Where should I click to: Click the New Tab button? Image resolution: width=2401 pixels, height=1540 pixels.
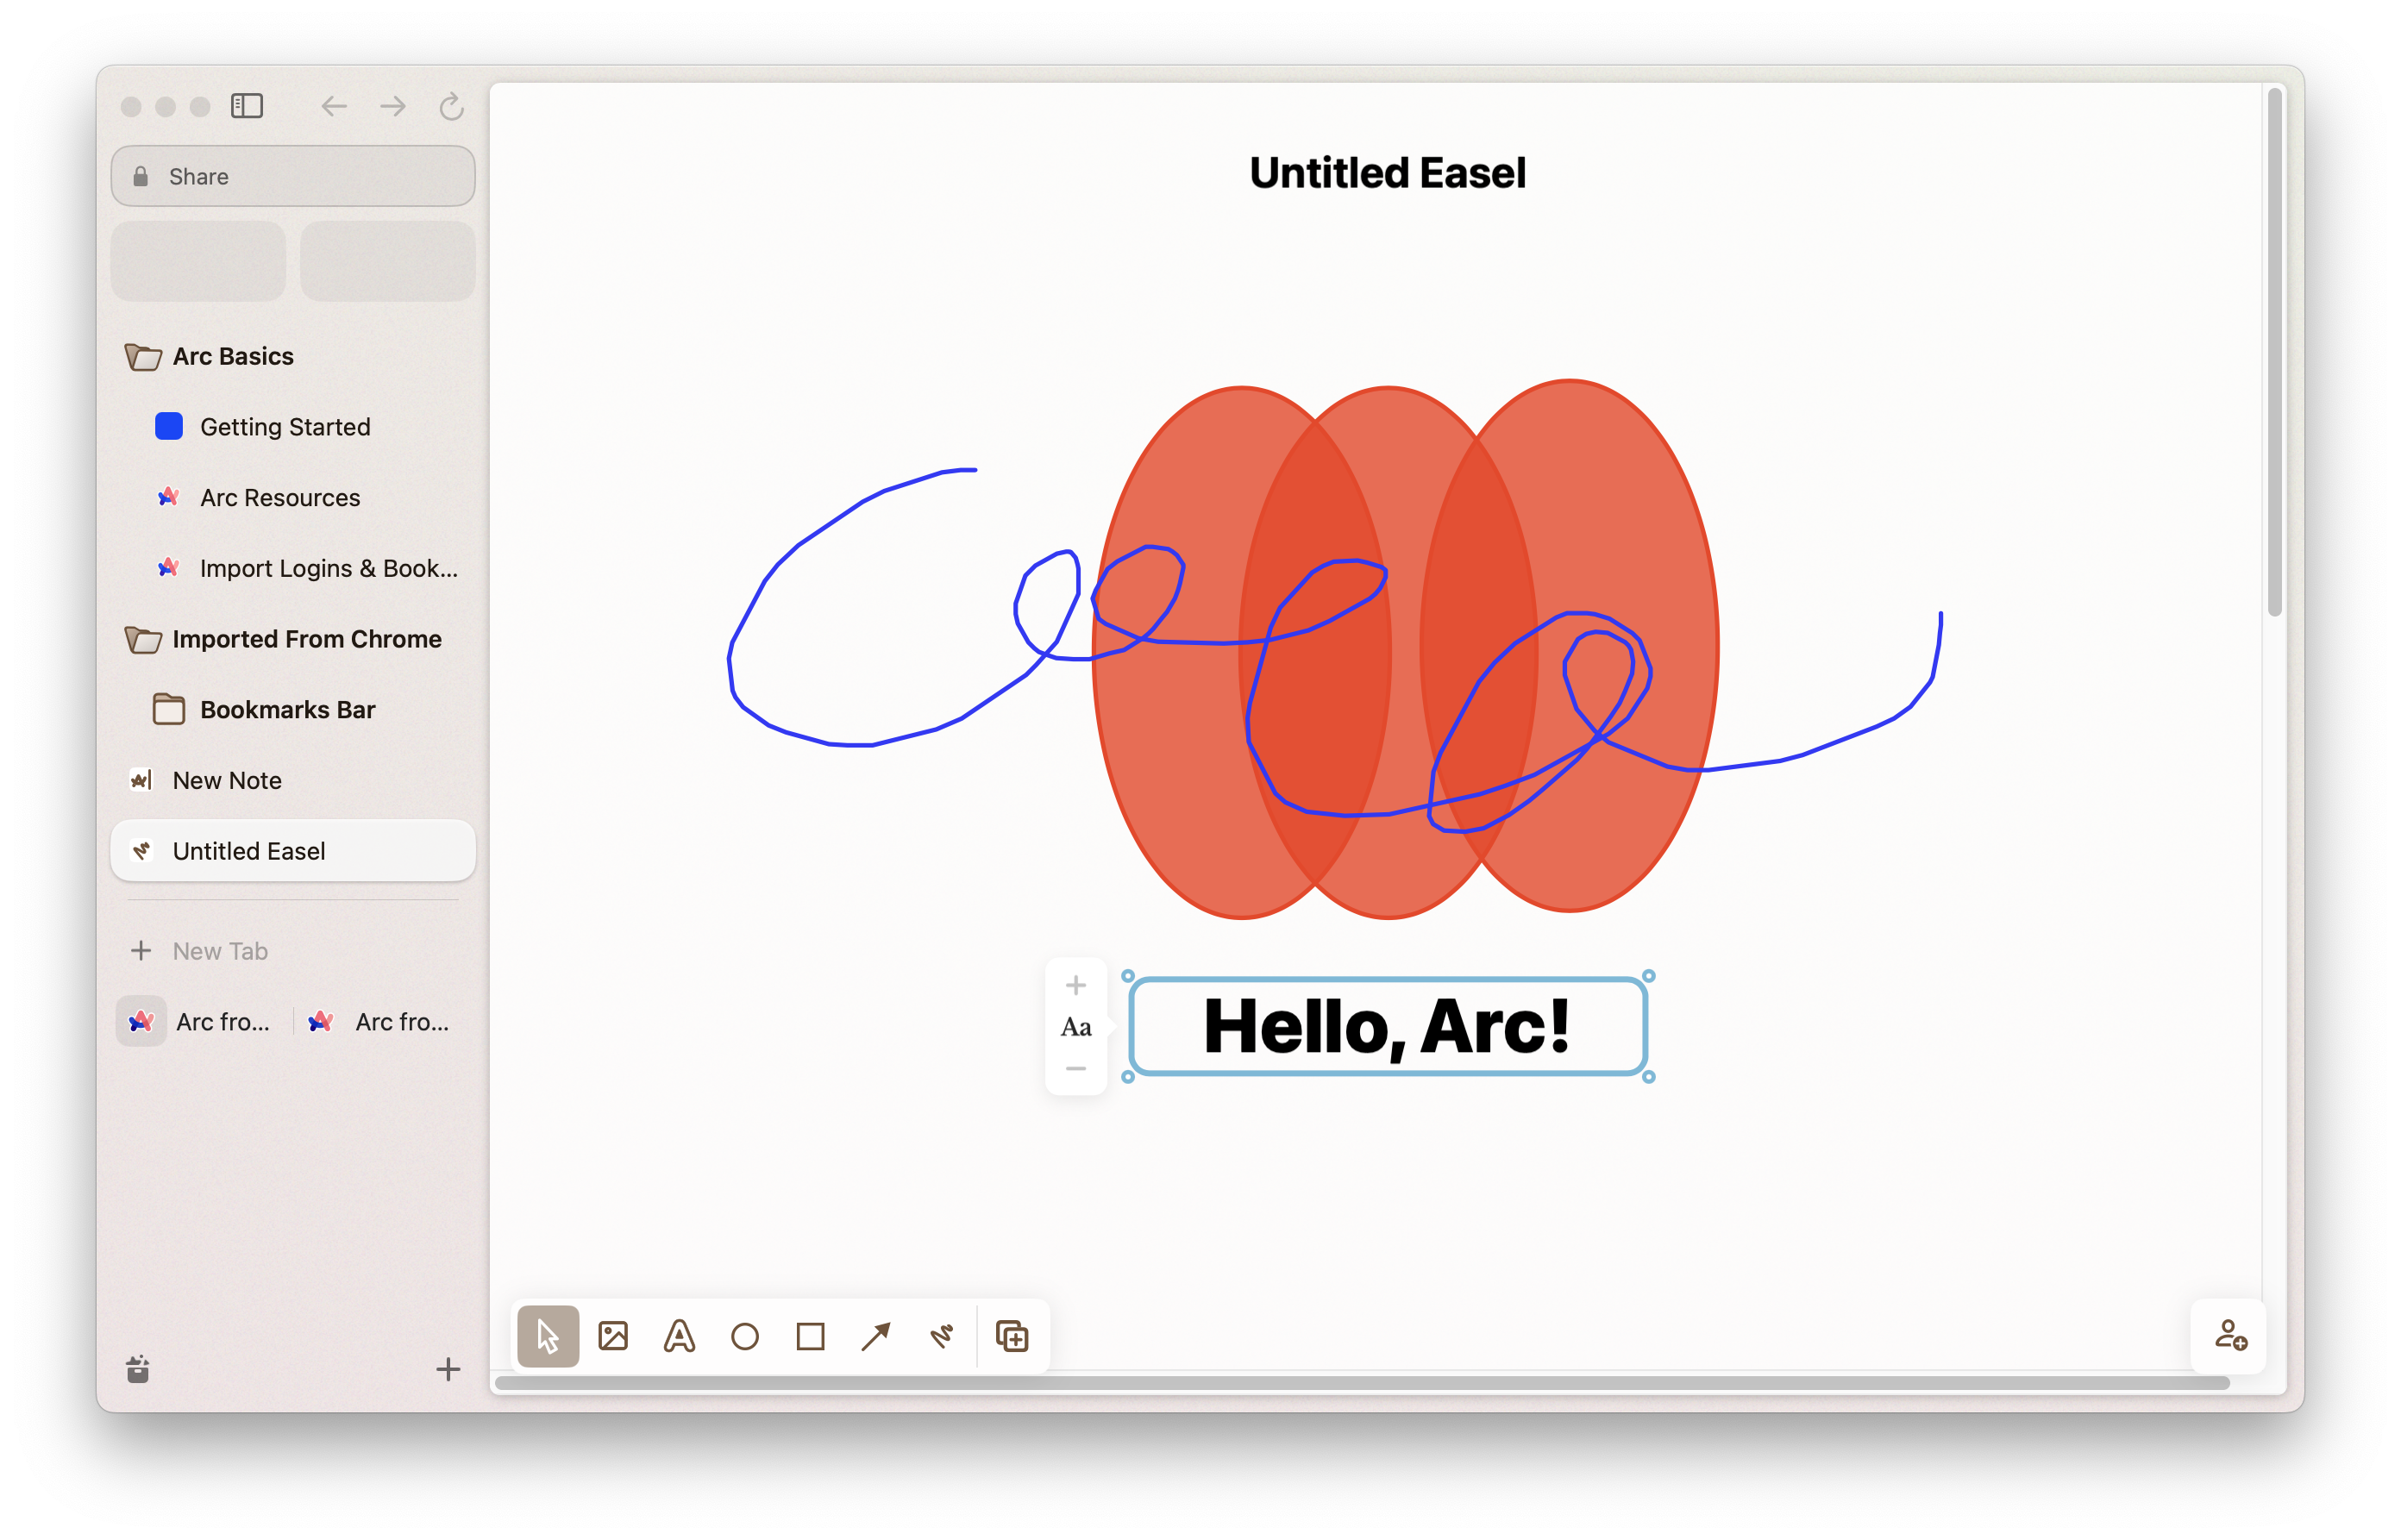point(220,951)
